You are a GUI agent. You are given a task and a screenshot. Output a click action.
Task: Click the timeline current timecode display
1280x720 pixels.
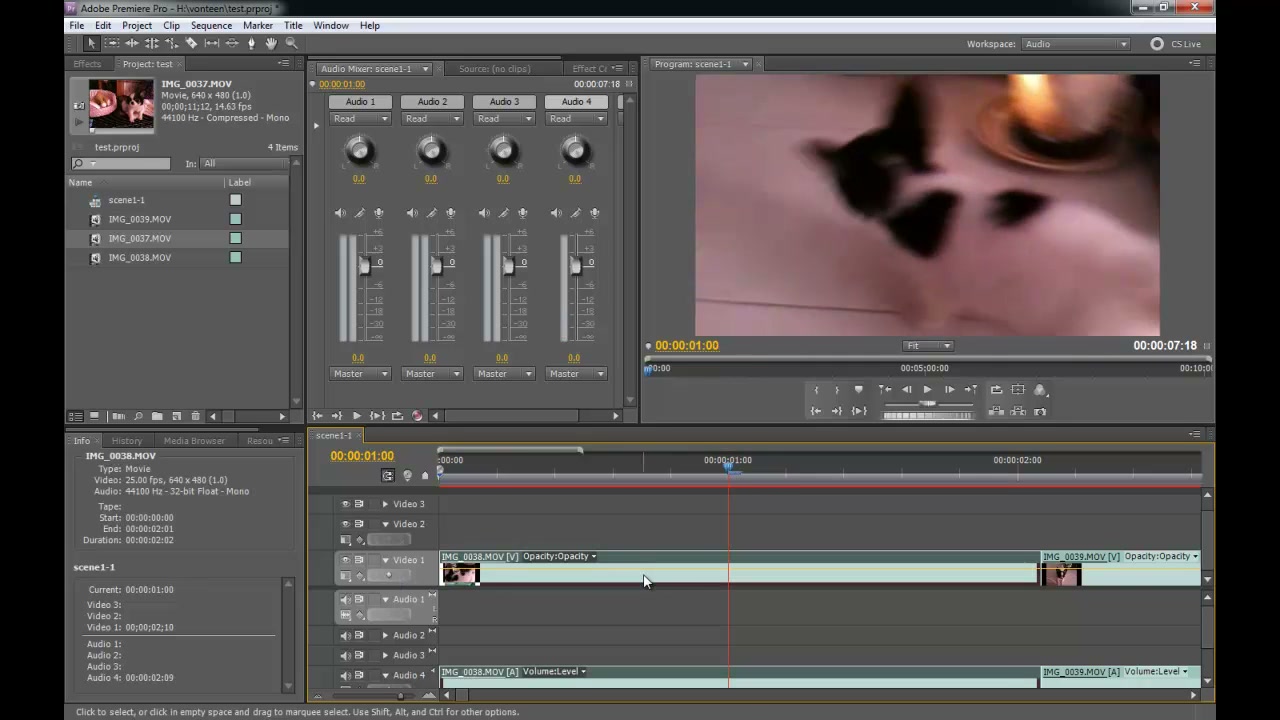tap(362, 456)
